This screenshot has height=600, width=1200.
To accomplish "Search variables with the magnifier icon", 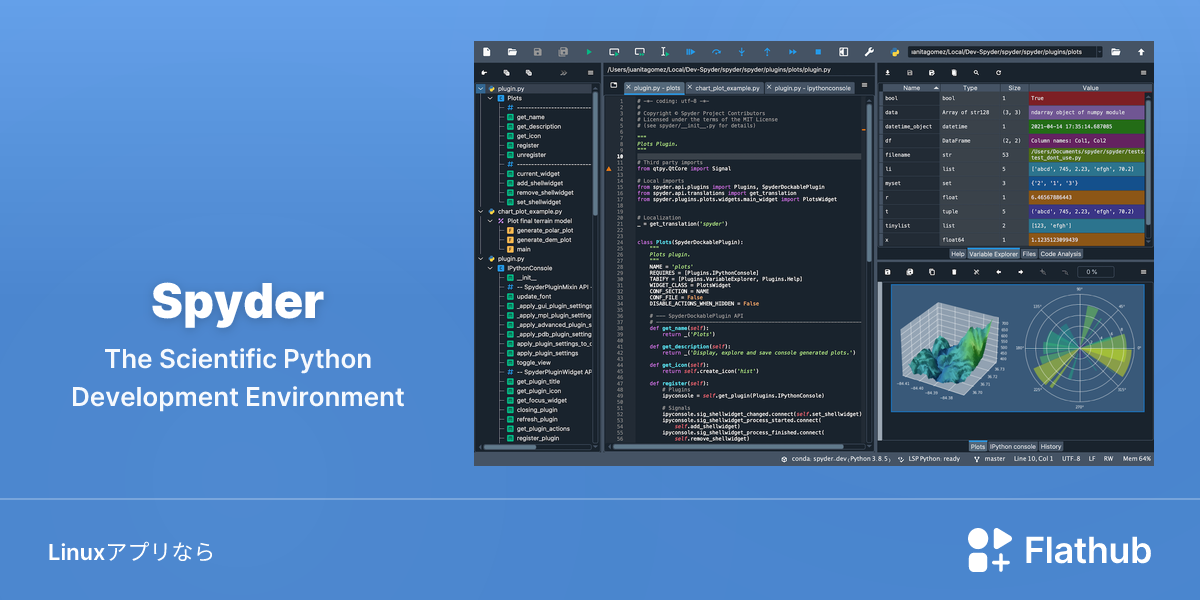I will point(977,73).
